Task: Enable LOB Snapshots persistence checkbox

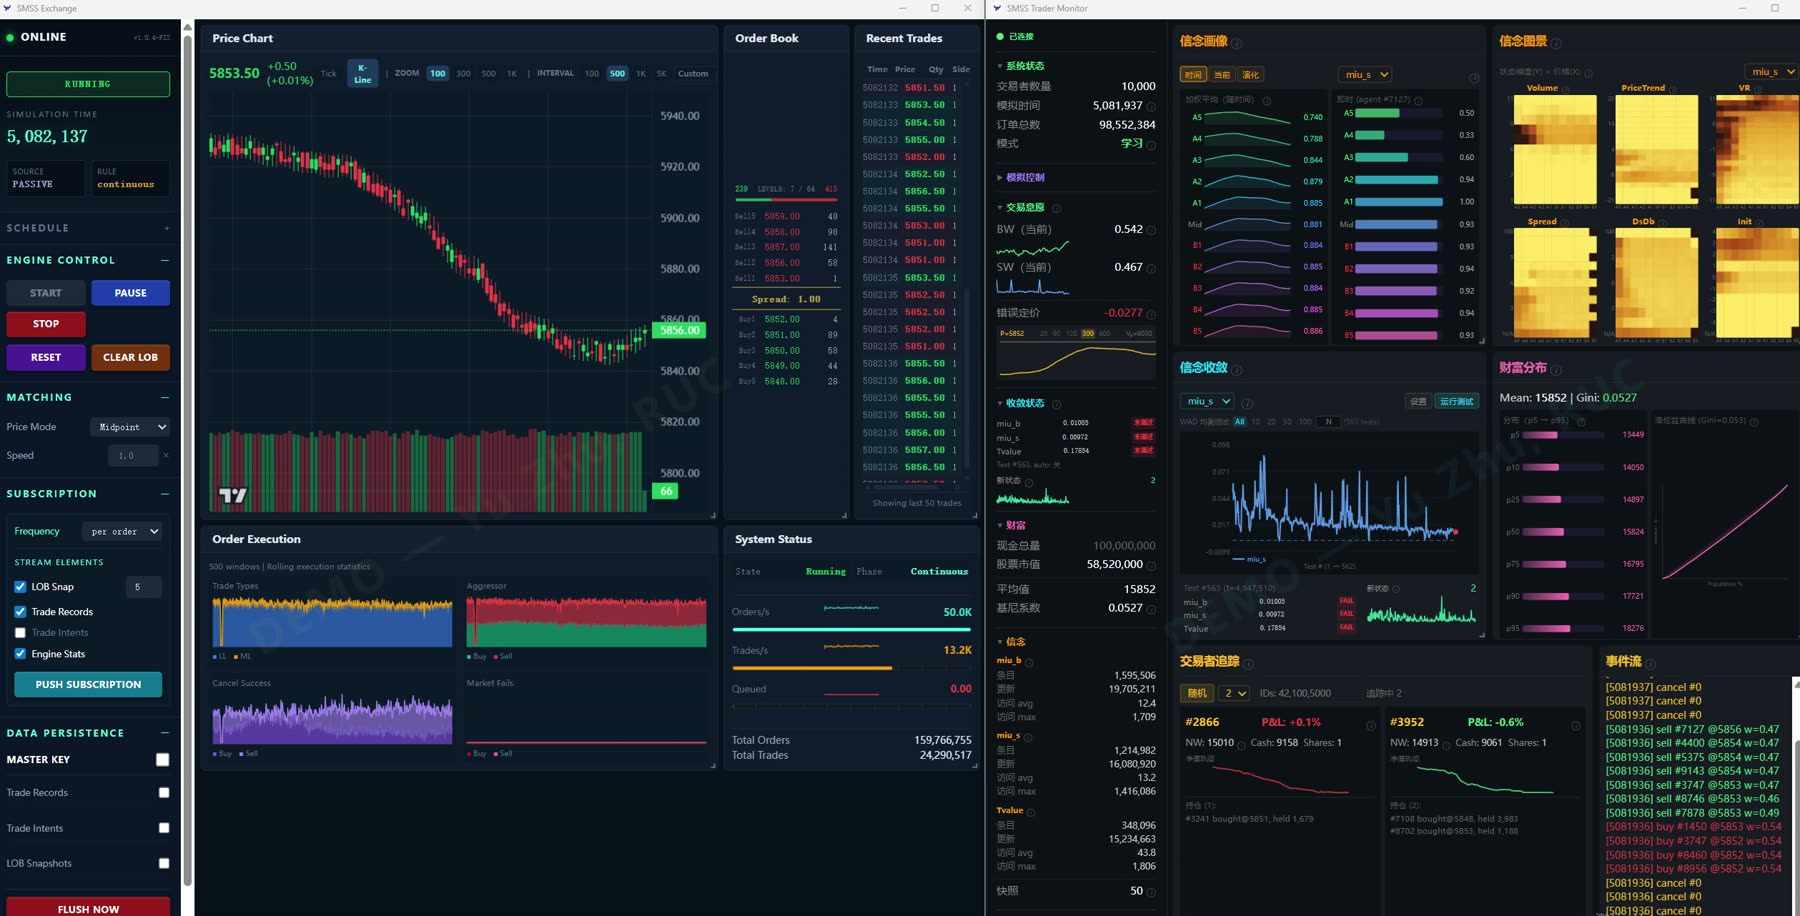Action: coord(164,863)
